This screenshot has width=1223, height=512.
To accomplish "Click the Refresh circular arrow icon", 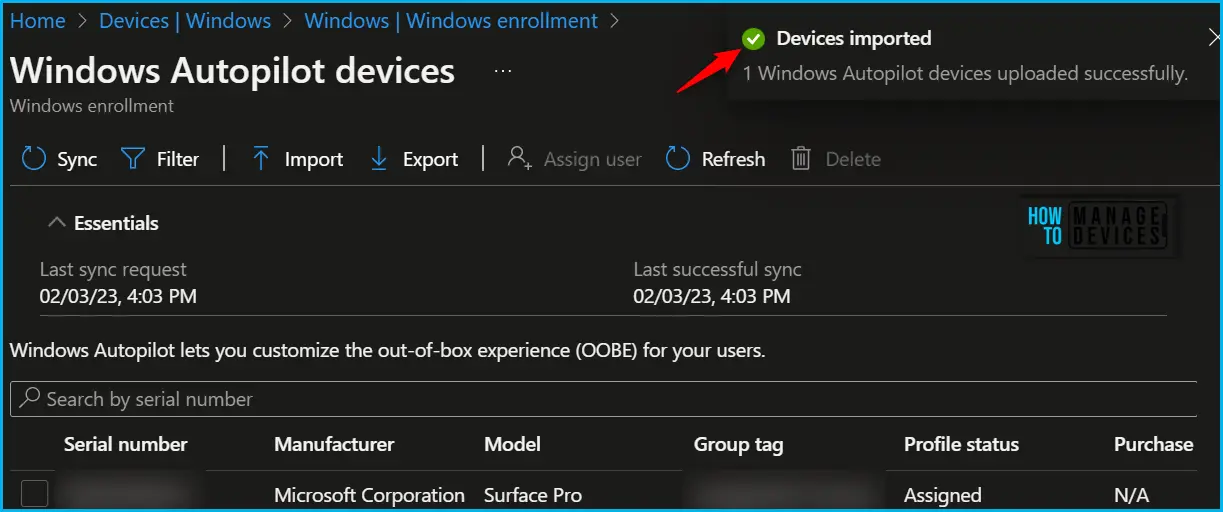I will [x=678, y=159].
